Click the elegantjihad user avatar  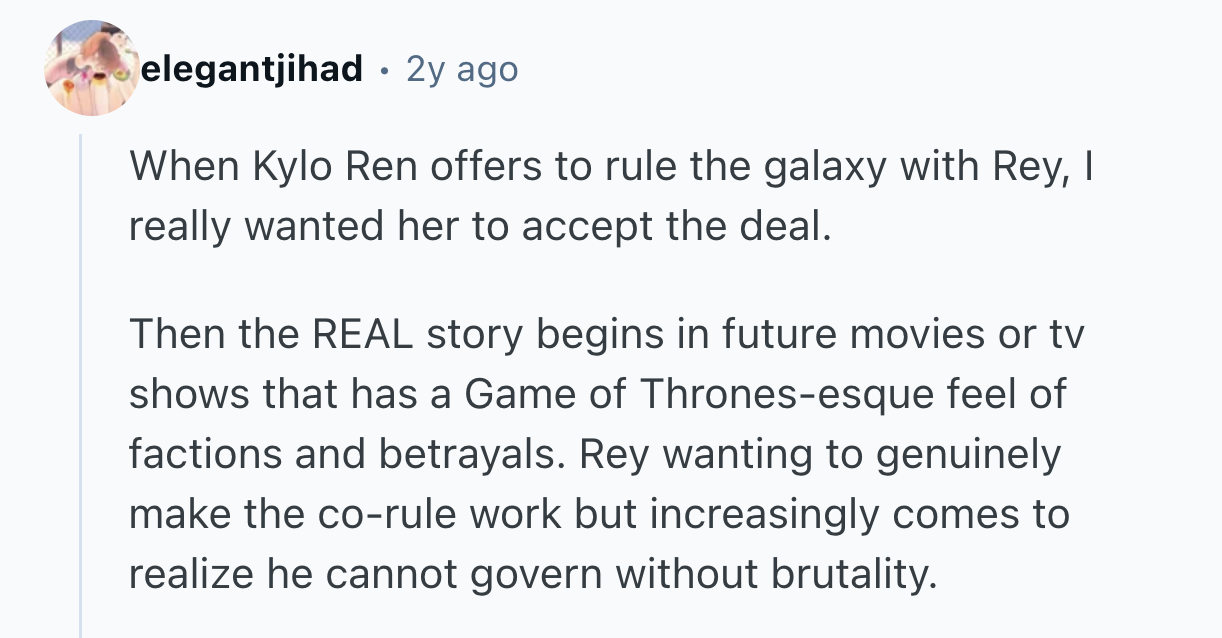(x=92, y=68)
